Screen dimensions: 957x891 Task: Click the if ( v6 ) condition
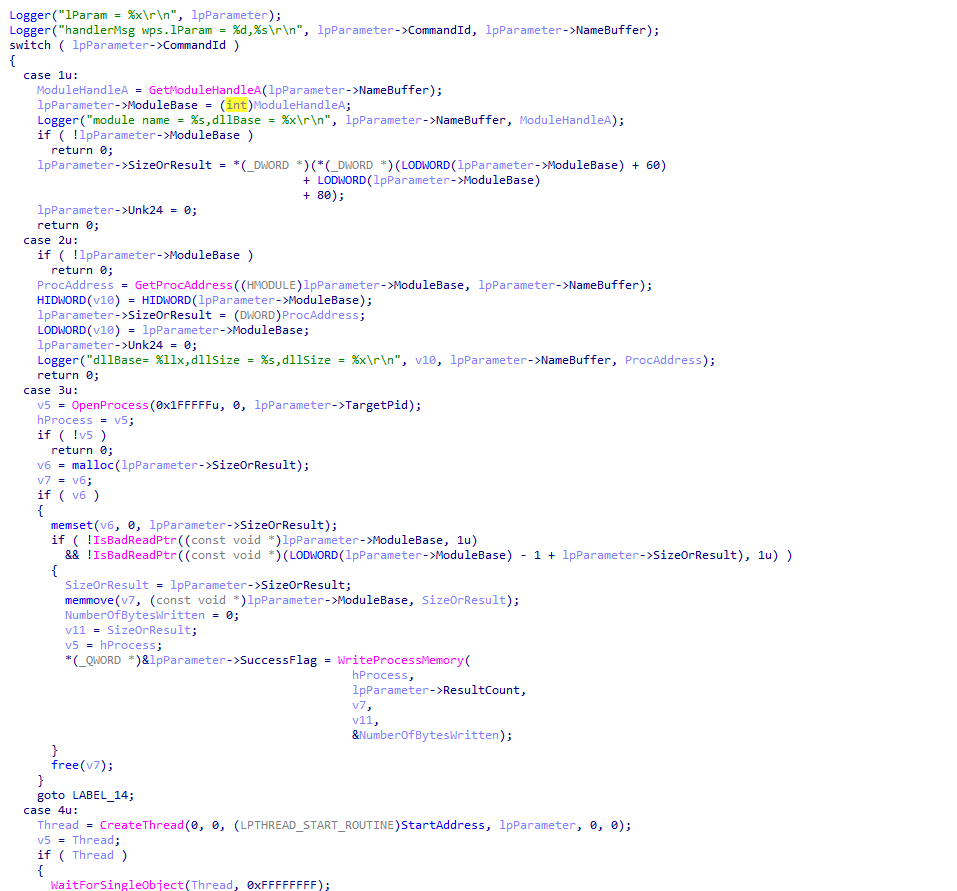(68, 496)
